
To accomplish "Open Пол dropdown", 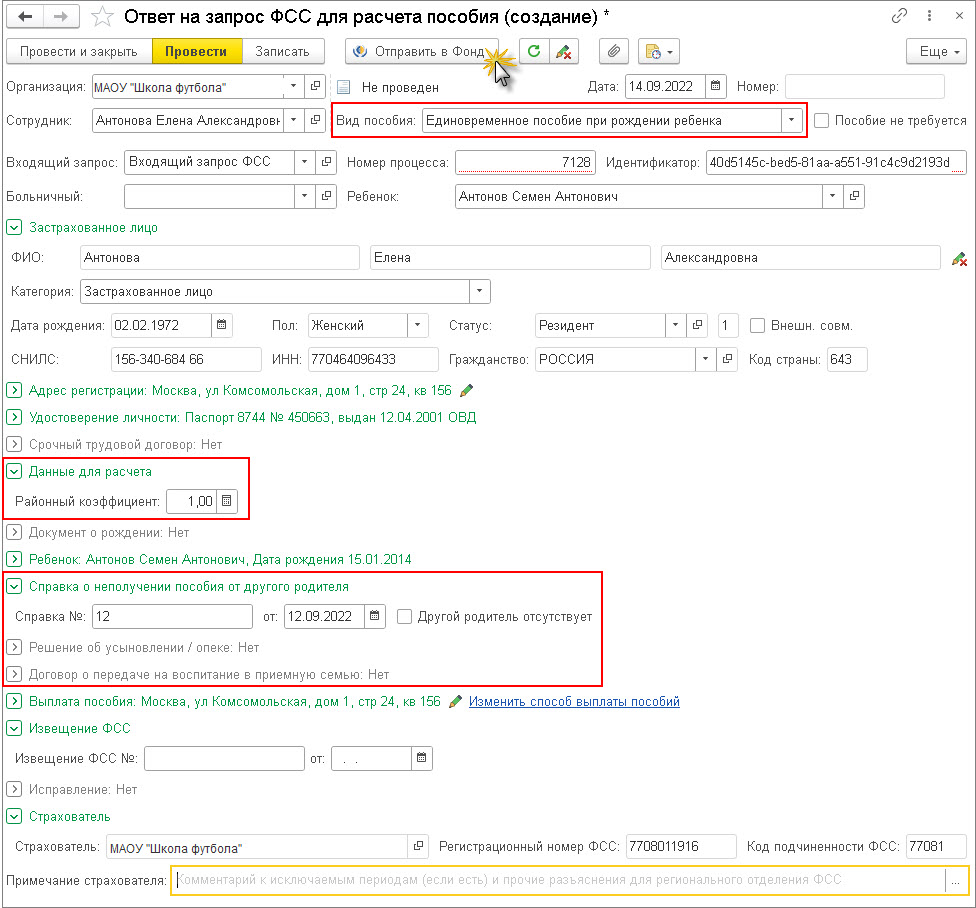I will tap(418, 325).
